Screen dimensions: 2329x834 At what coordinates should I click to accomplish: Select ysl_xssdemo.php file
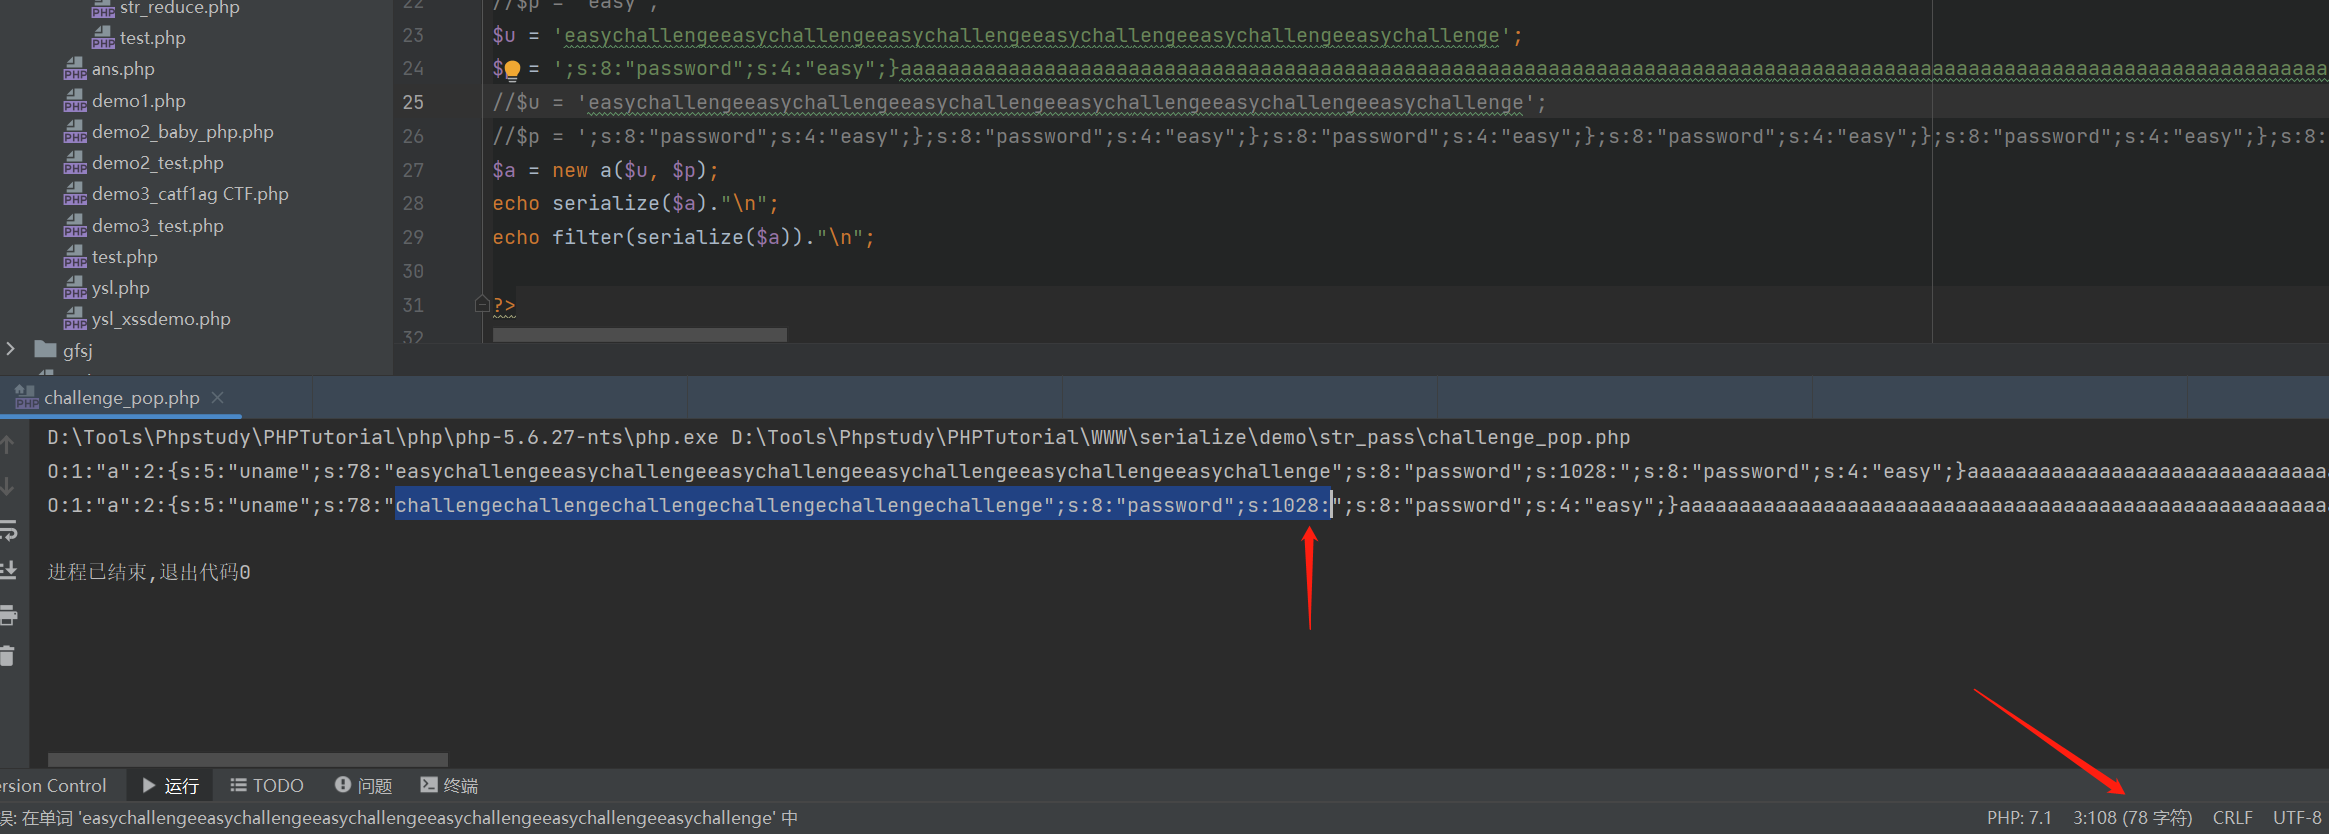pos(161,319)
